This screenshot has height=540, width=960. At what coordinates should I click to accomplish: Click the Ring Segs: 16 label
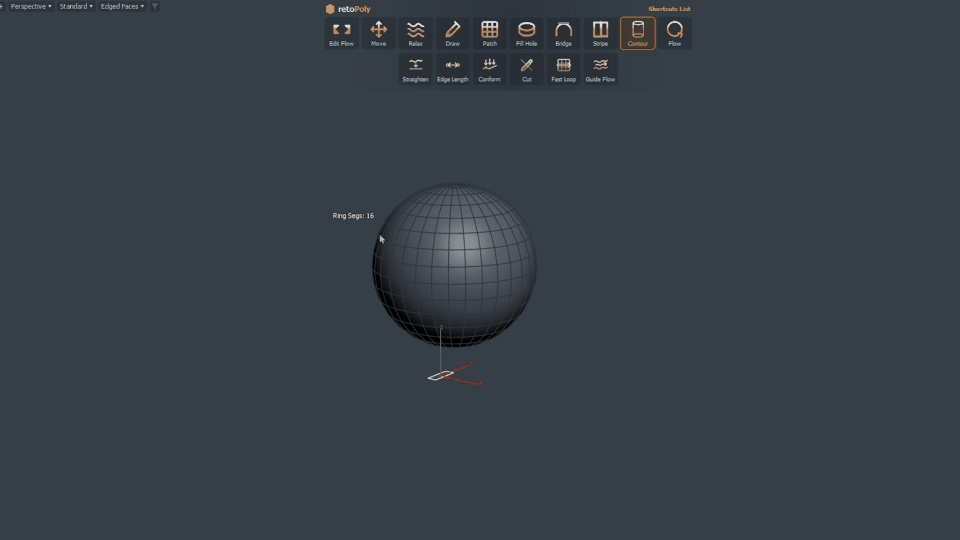tap(353, 216)
